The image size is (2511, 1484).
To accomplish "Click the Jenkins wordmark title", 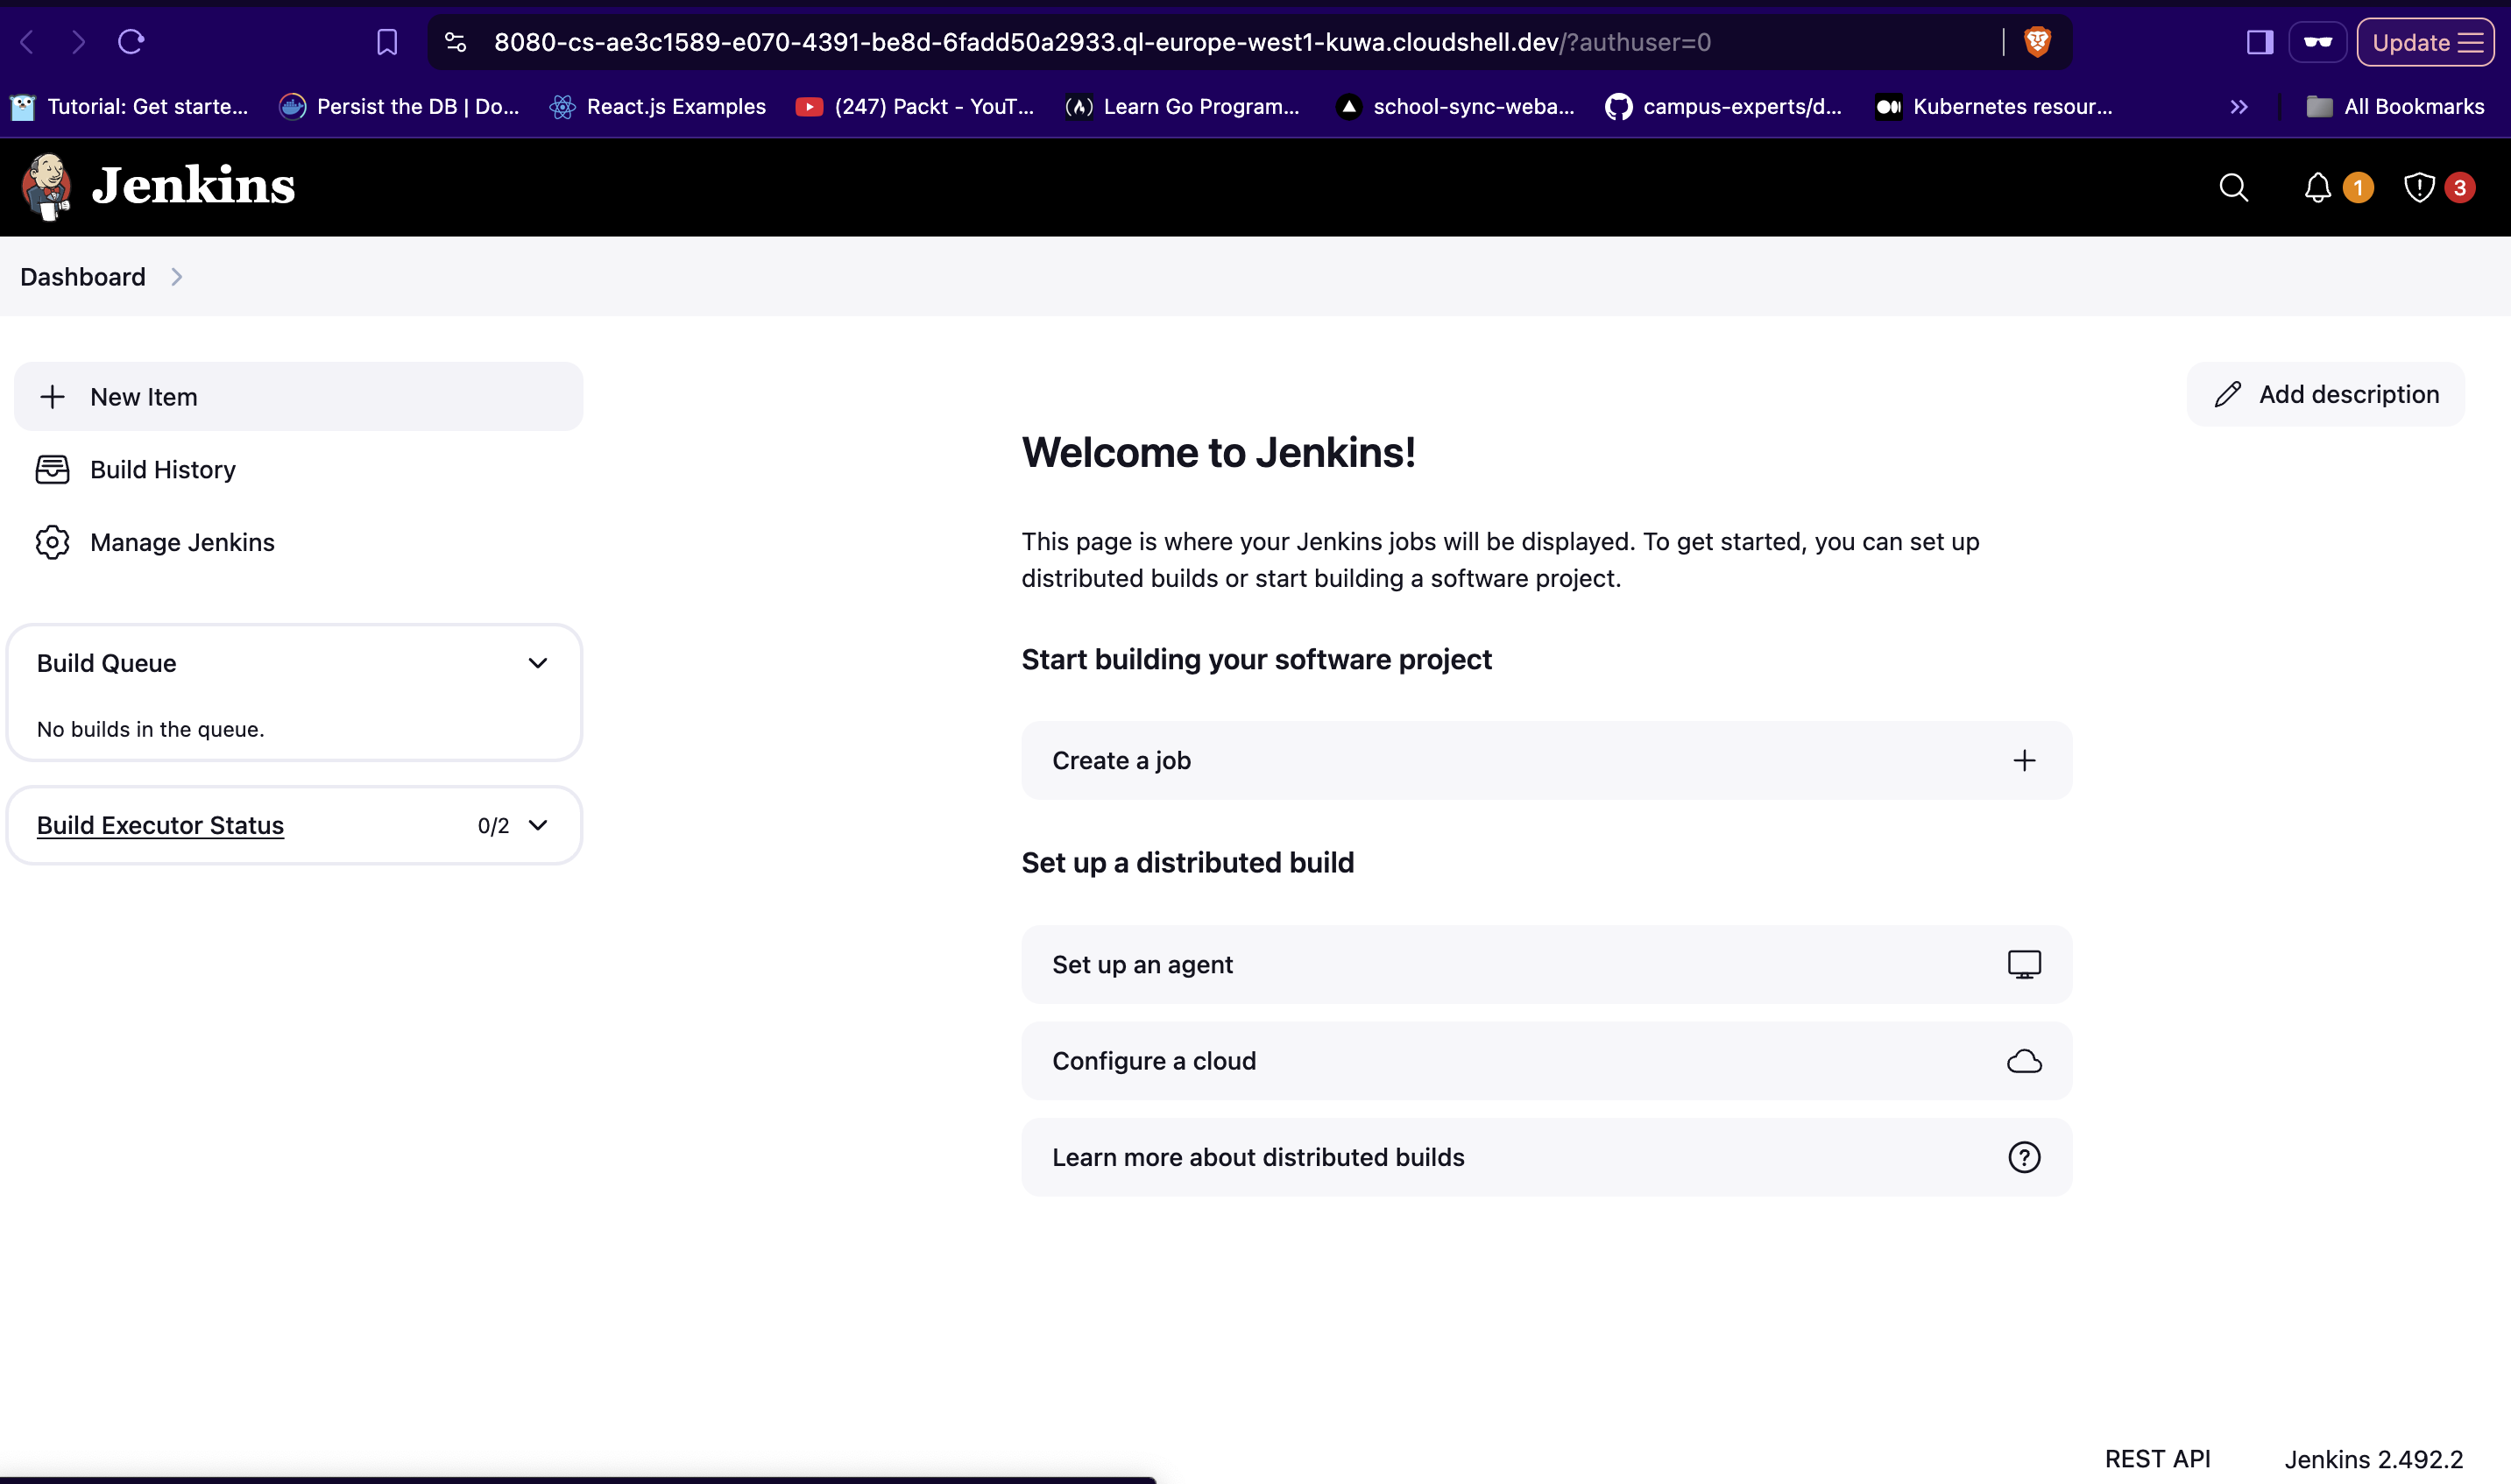I will [x=193, y=186].
